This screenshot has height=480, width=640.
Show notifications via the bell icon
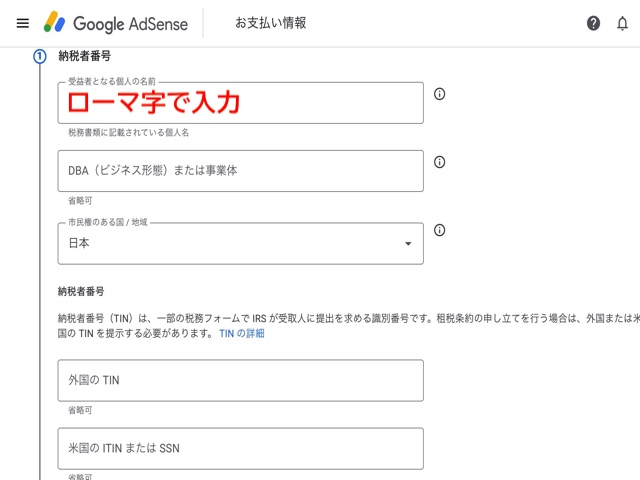[x=622, y=23]
